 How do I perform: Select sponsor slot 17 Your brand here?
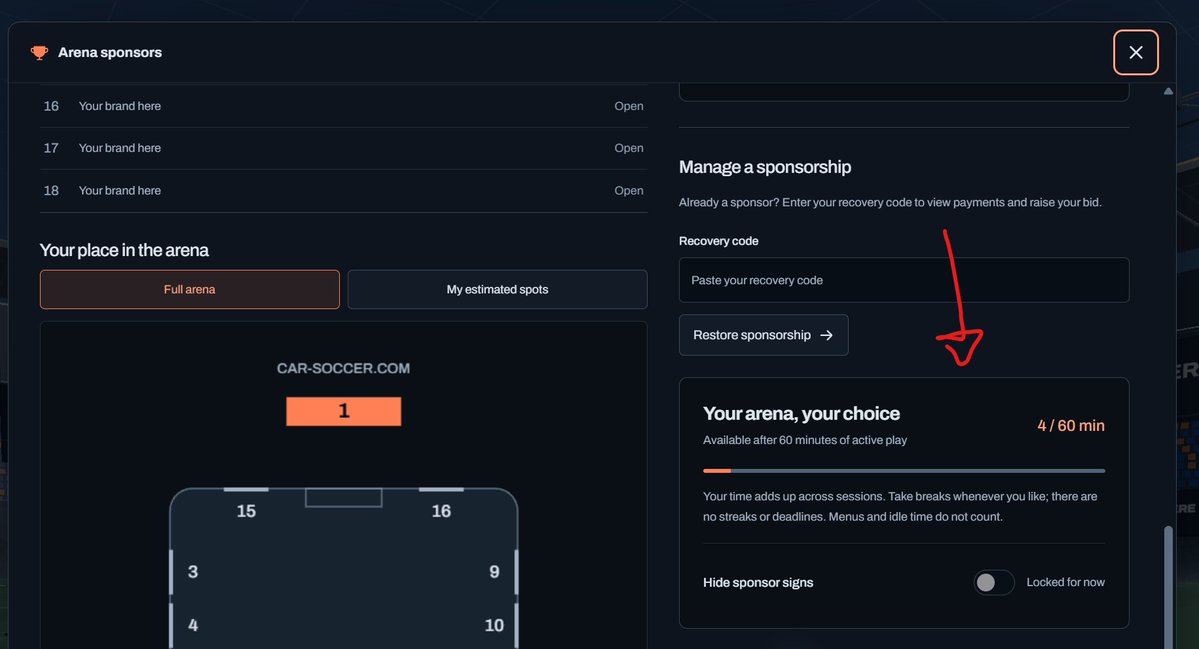click(343, 148)
